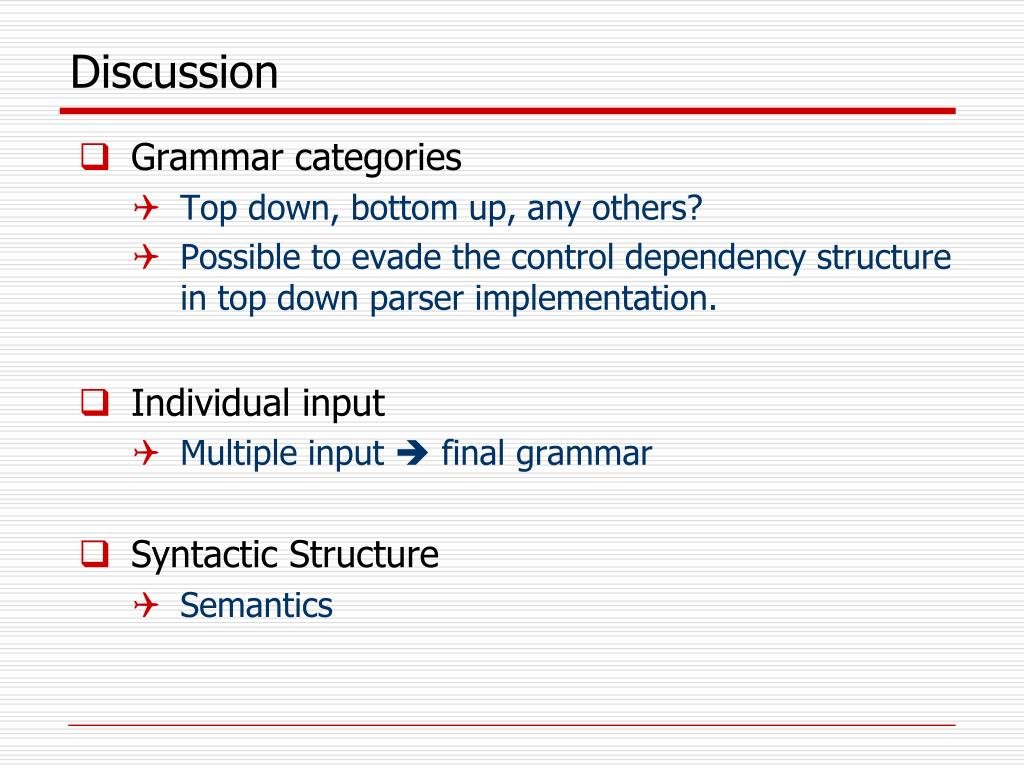
Task: Select the 'Discussion' slide title
Action: point(174,72)
